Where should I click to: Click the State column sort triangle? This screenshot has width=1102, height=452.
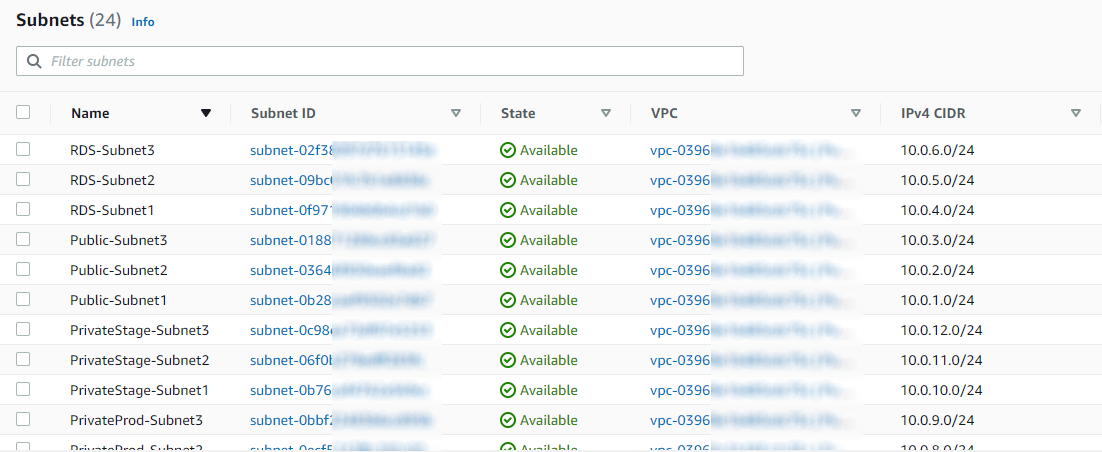[x=606, y=114]
